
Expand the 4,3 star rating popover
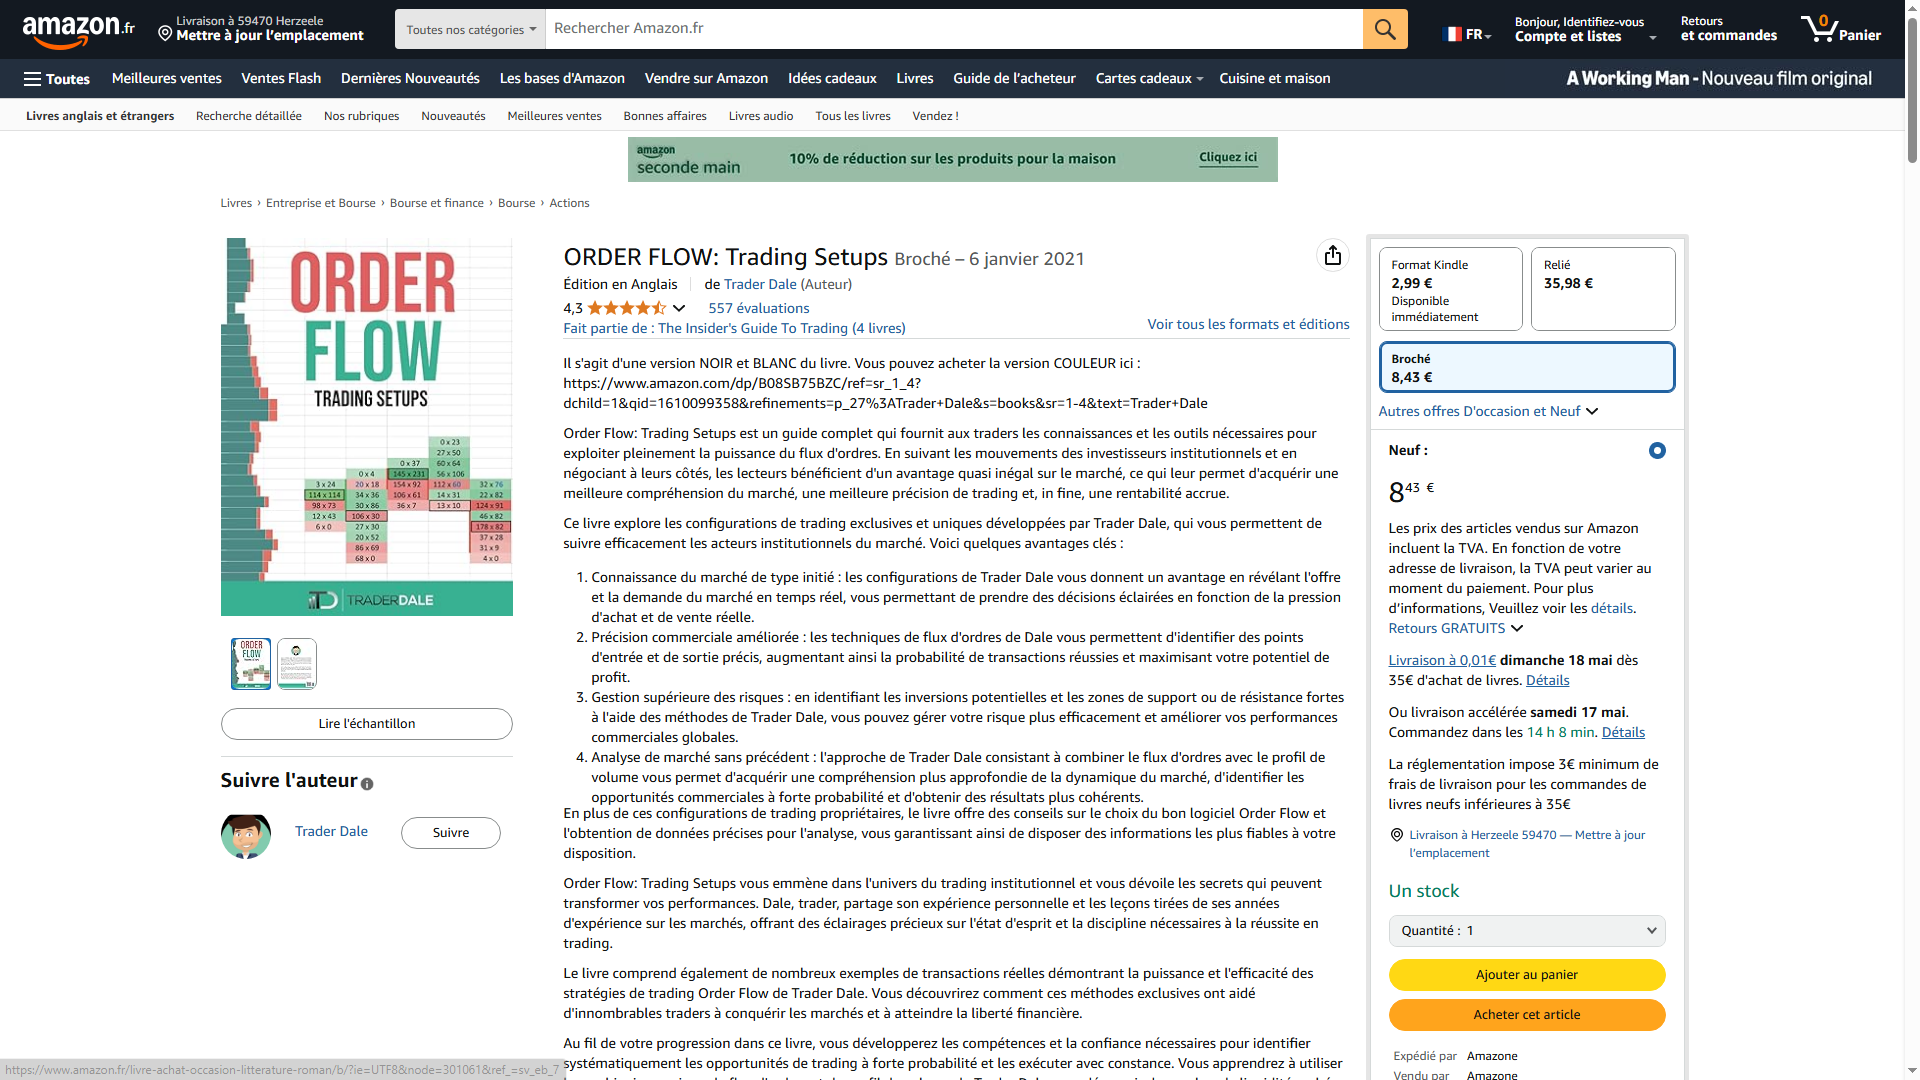[x=679, y=308]
